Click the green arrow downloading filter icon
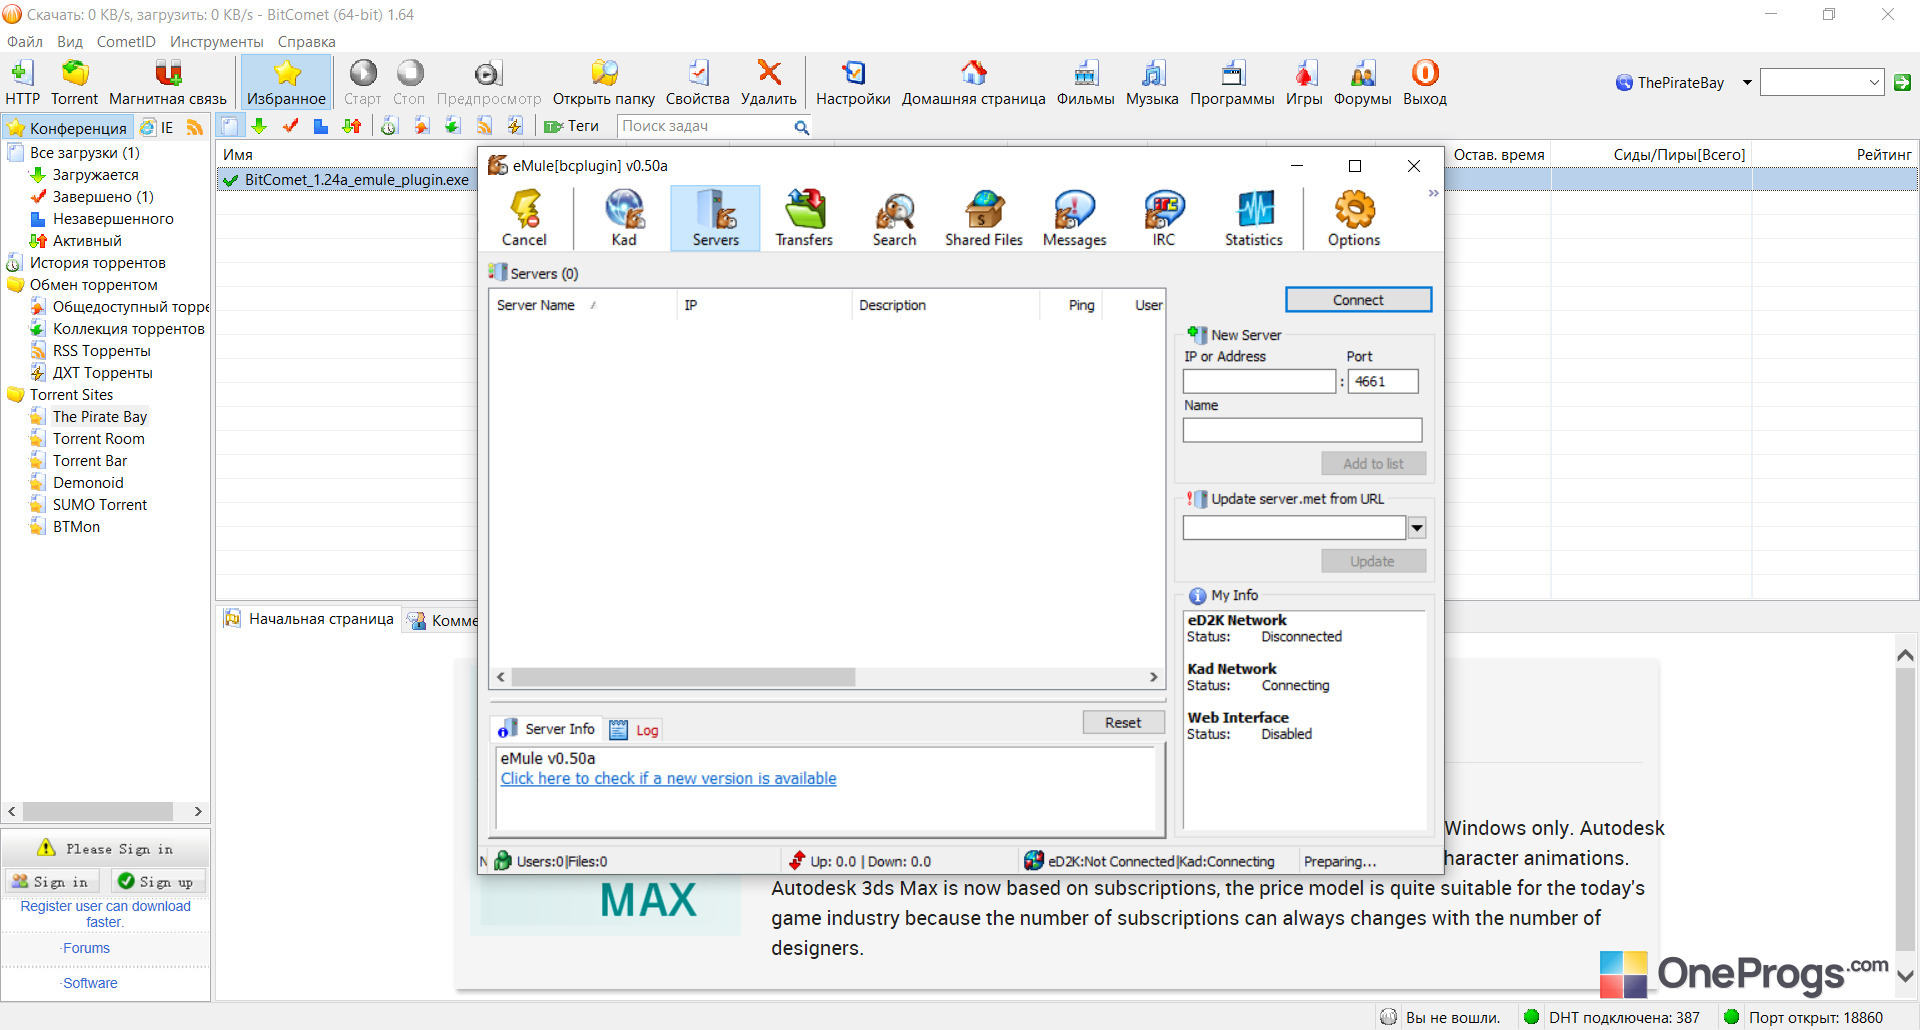Screen dimensions: 1920x1030 (x=259, y=126)
